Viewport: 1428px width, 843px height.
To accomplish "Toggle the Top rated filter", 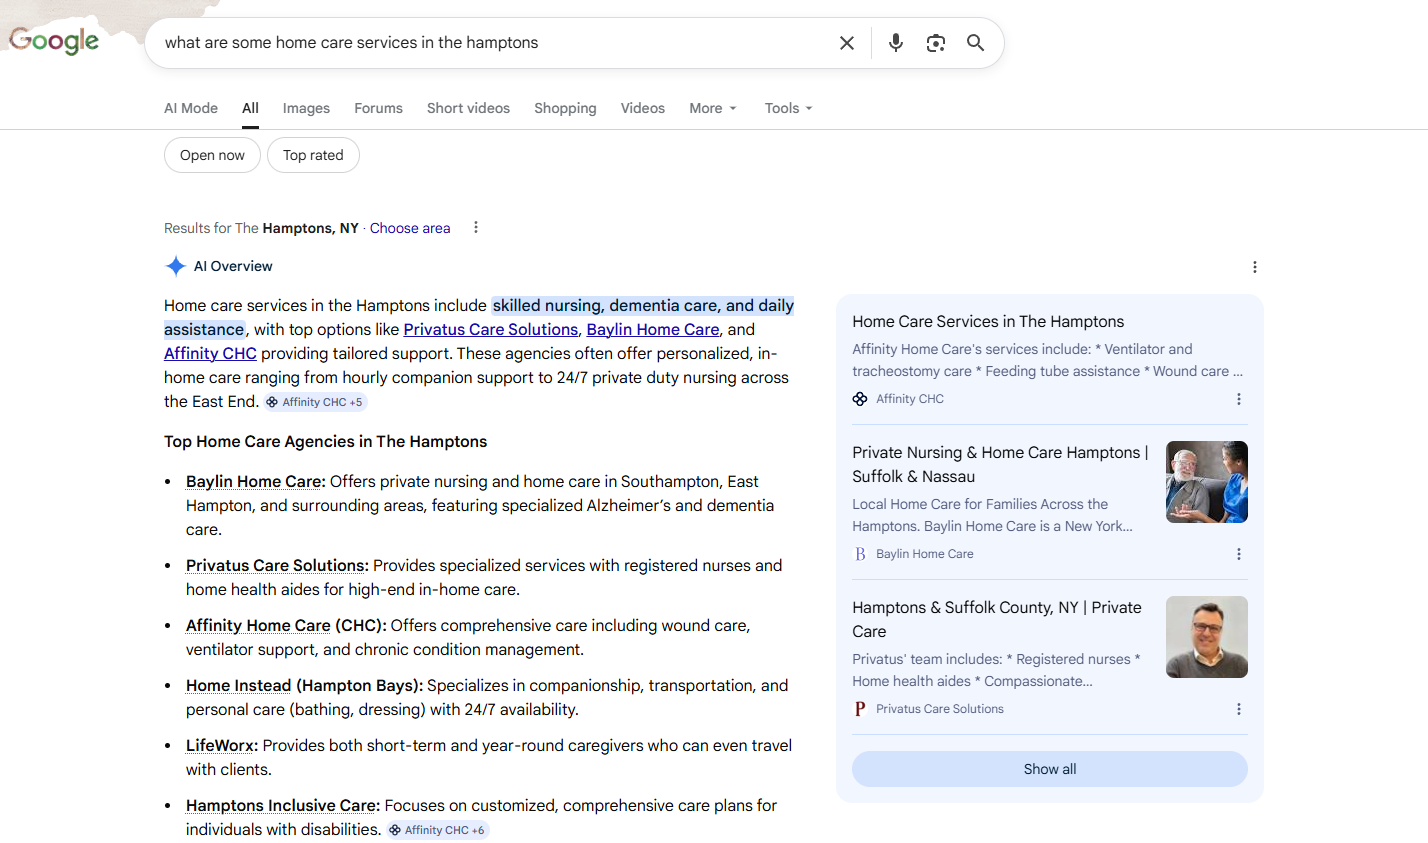I will pyautogui.click(x=313, y=155).
